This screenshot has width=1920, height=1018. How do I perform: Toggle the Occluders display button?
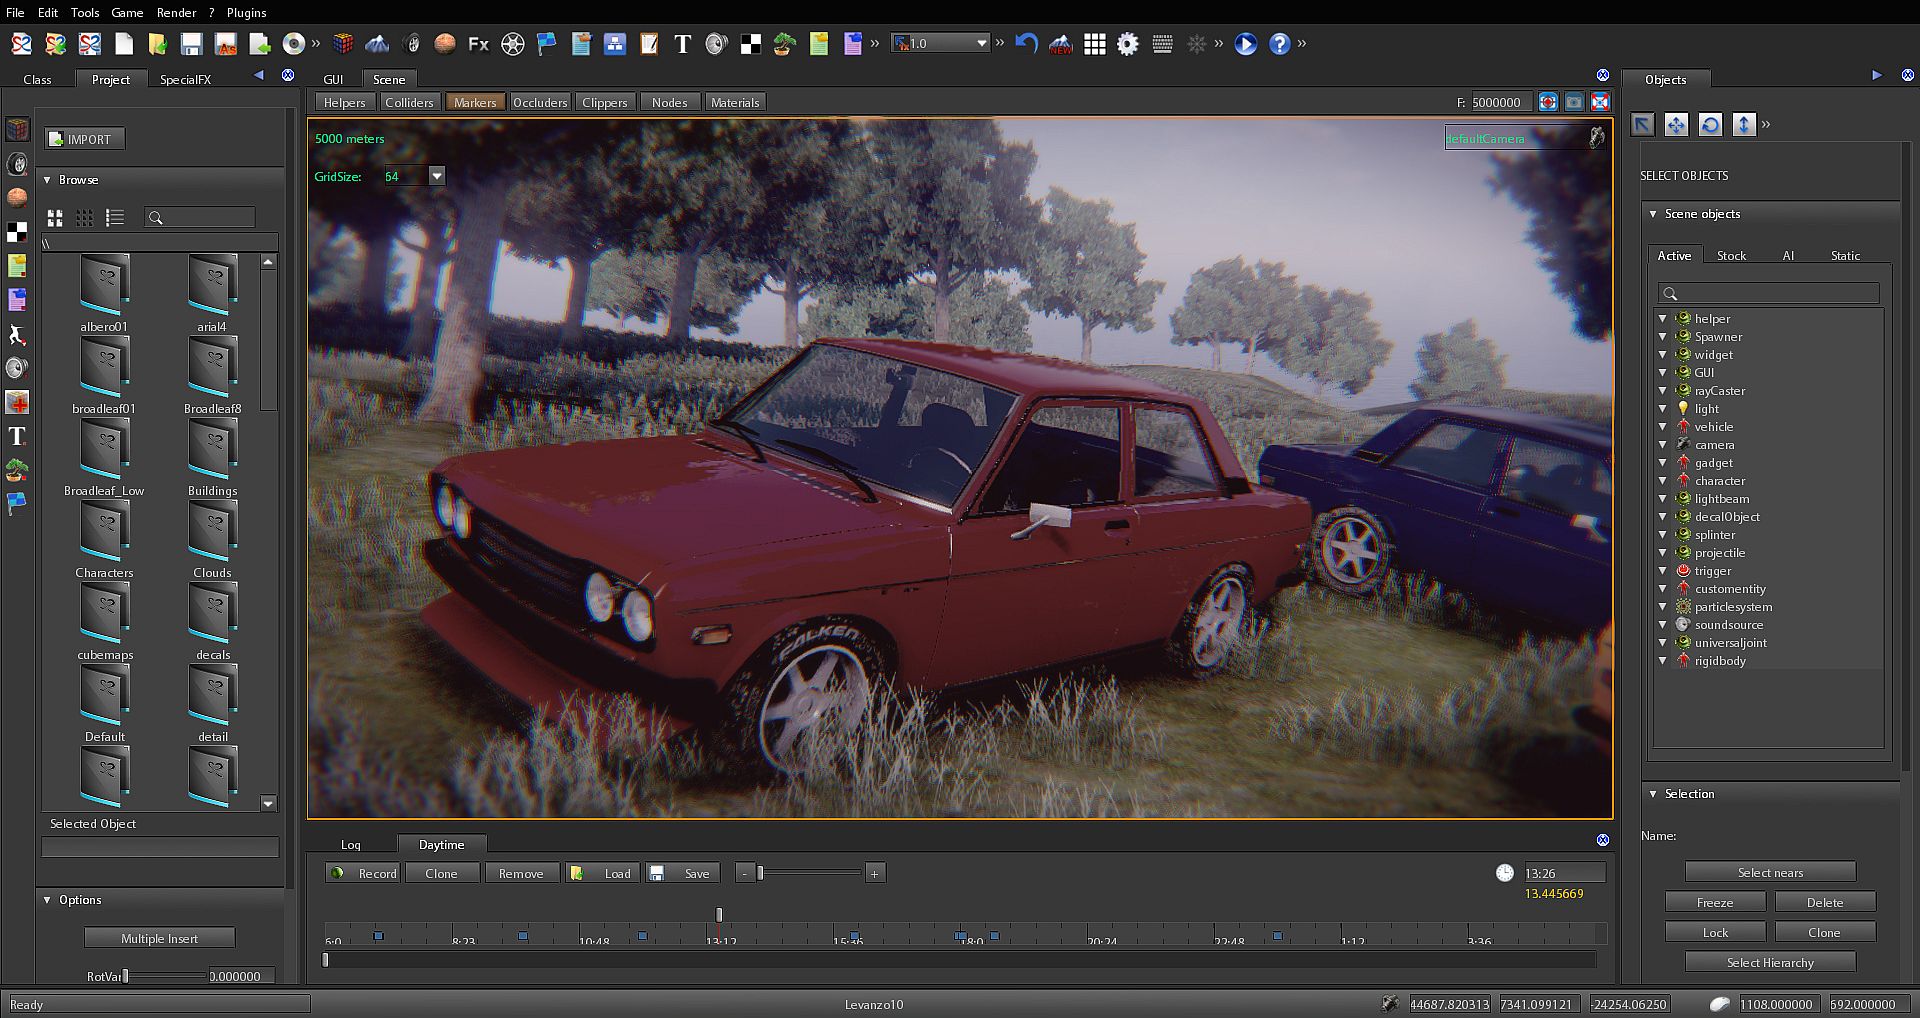(540, 102)
